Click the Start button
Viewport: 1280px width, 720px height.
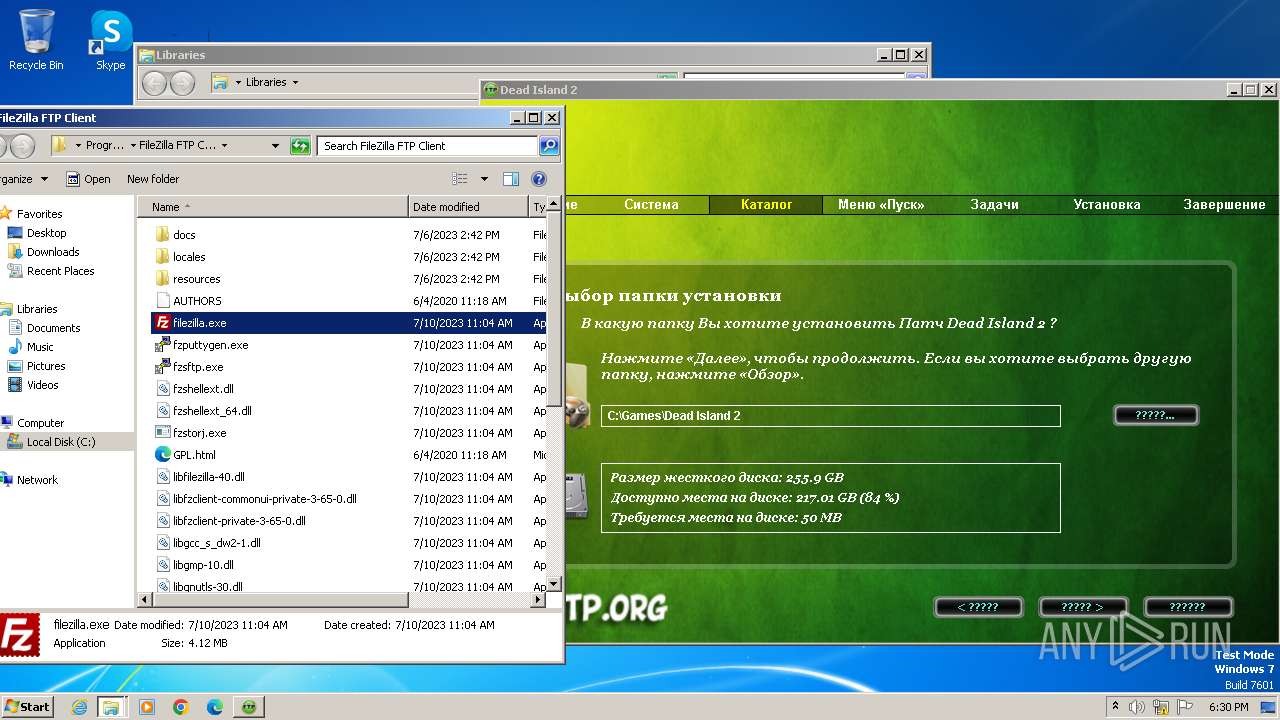click(27, 707)
